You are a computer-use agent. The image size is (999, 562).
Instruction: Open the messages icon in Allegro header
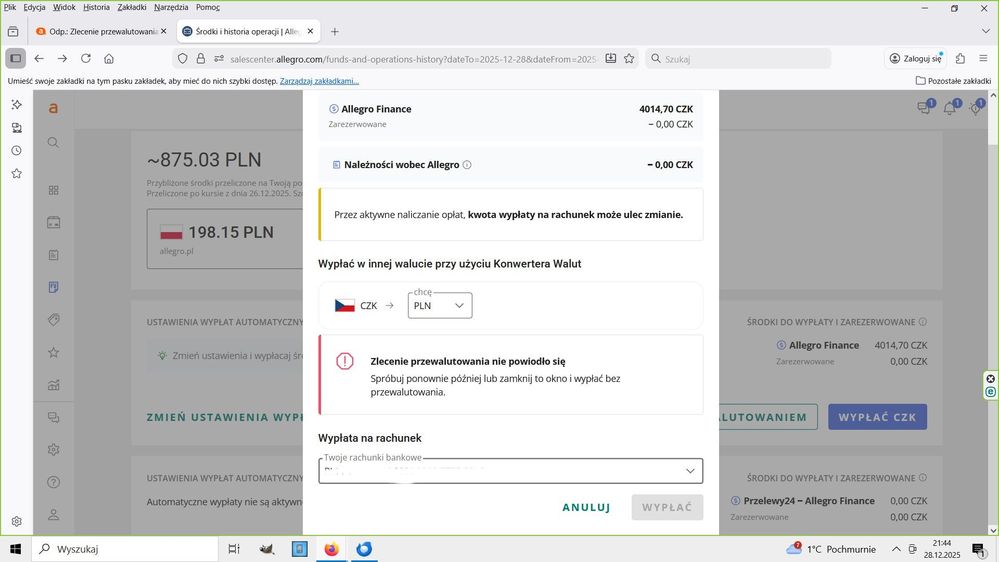[923, 108]
